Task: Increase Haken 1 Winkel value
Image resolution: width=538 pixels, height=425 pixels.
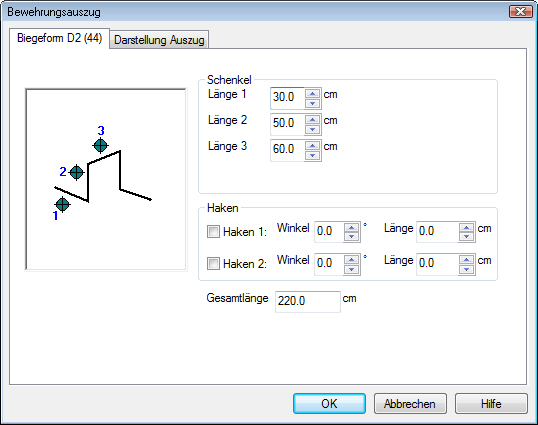Action: click(x=351, y=228)
